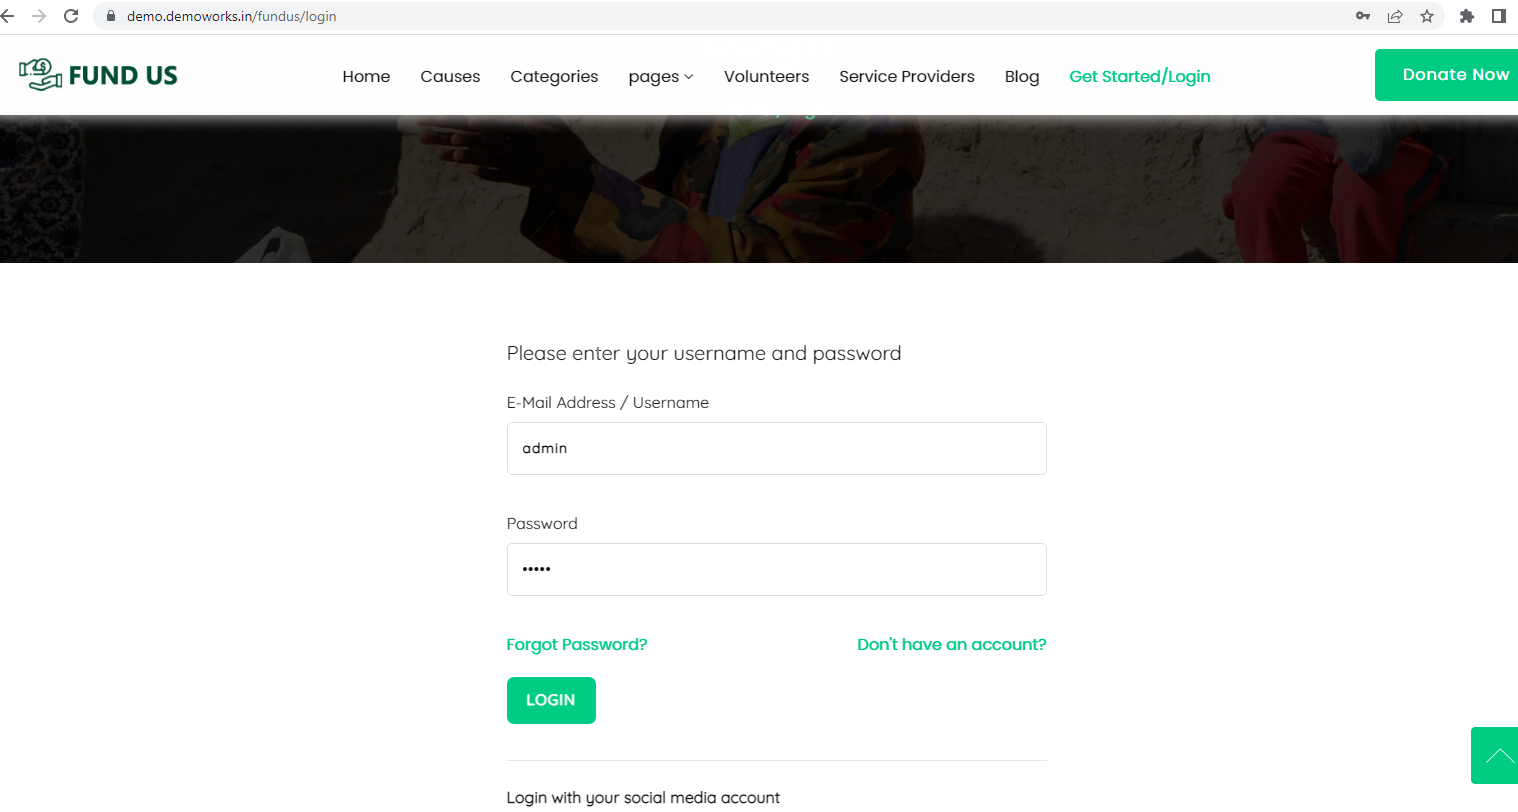Click the Donate Now button
1518x812 pixels.
tap(1446, 75)
